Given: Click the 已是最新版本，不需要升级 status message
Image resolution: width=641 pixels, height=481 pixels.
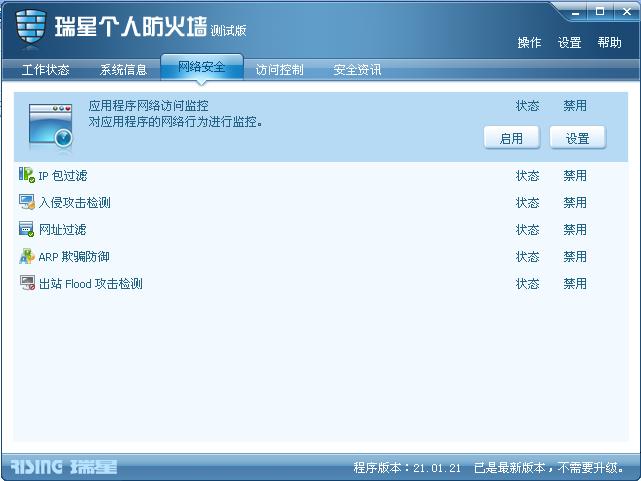Looking at the screenshot, I should pos(549,468).
